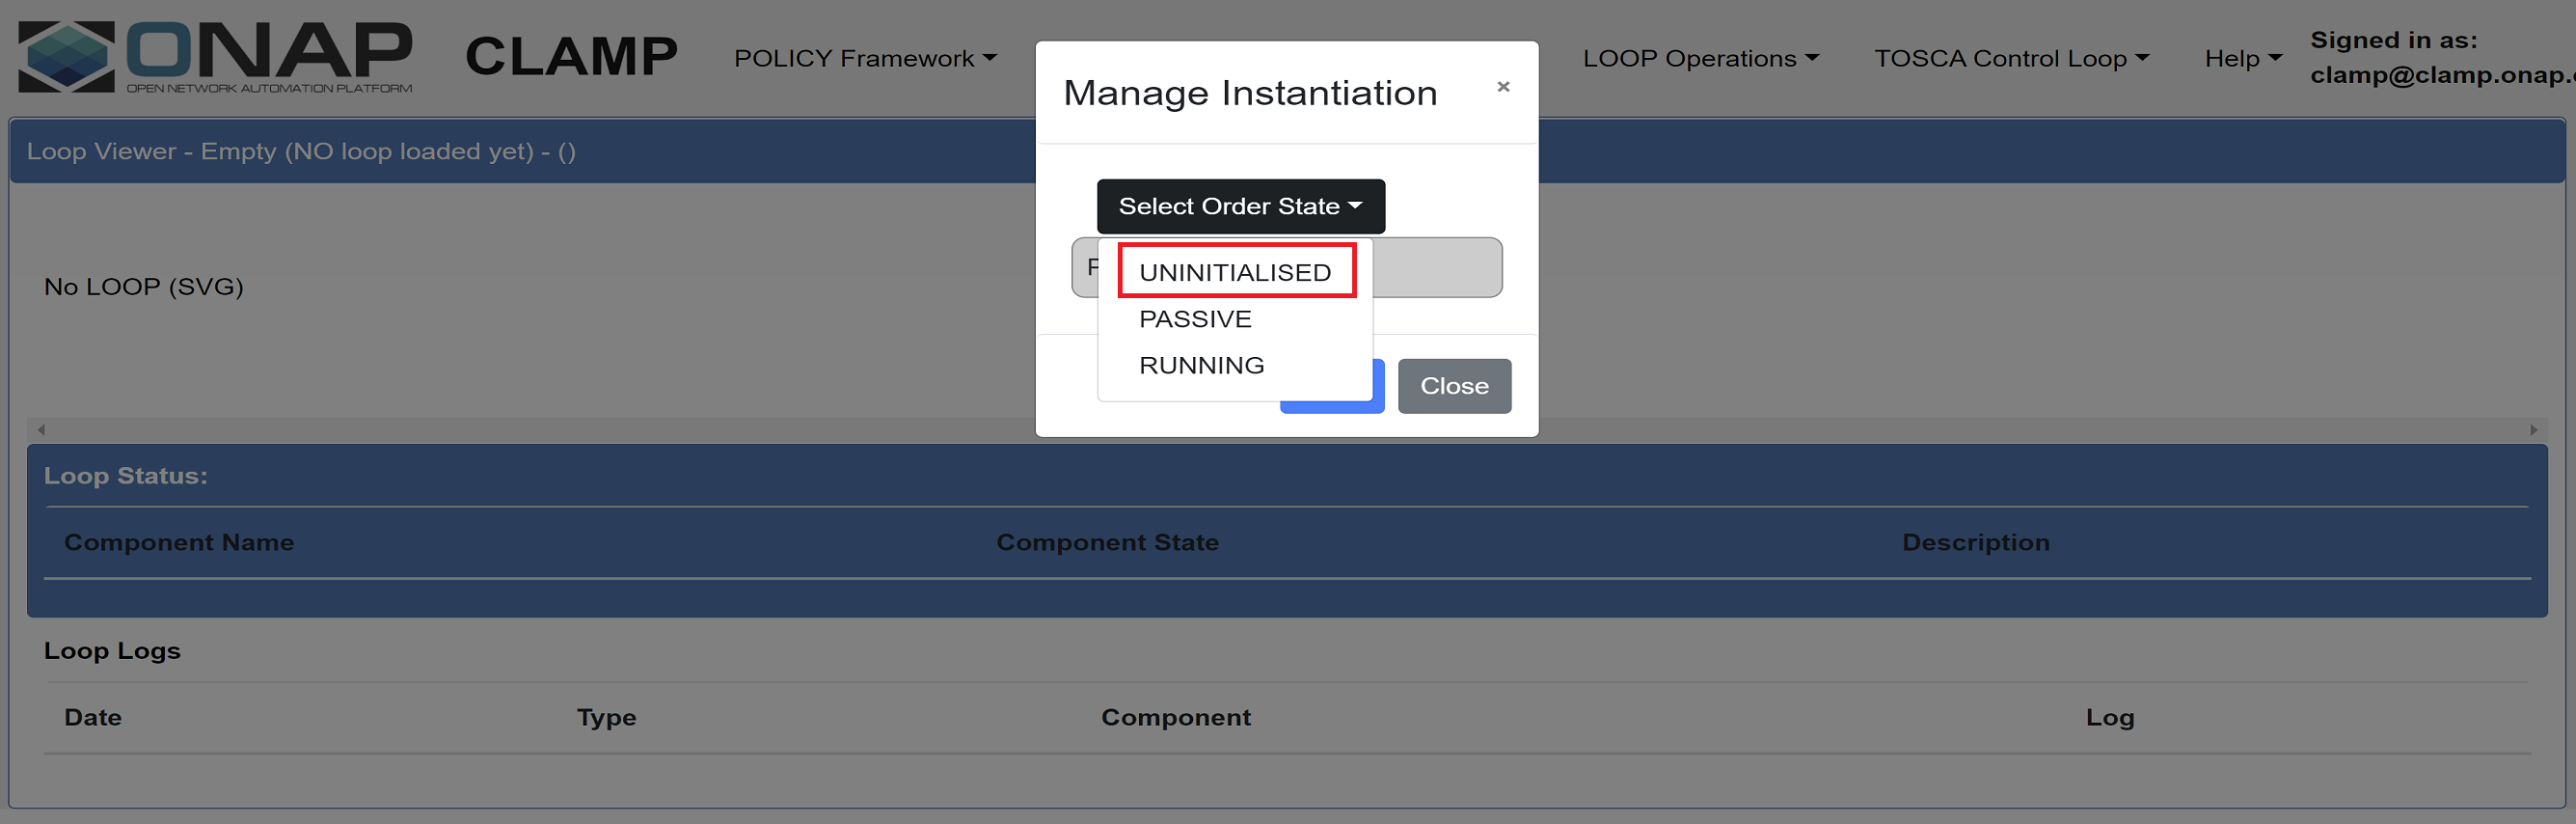Open the POLICY Framework menu
The image size is (2576, 824).
[x=865, y=59]
